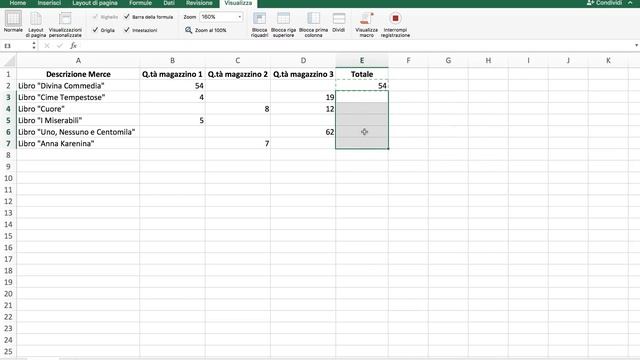Select the Visualizza tab
The image size is (640, 360).
[x=238, y=3]
